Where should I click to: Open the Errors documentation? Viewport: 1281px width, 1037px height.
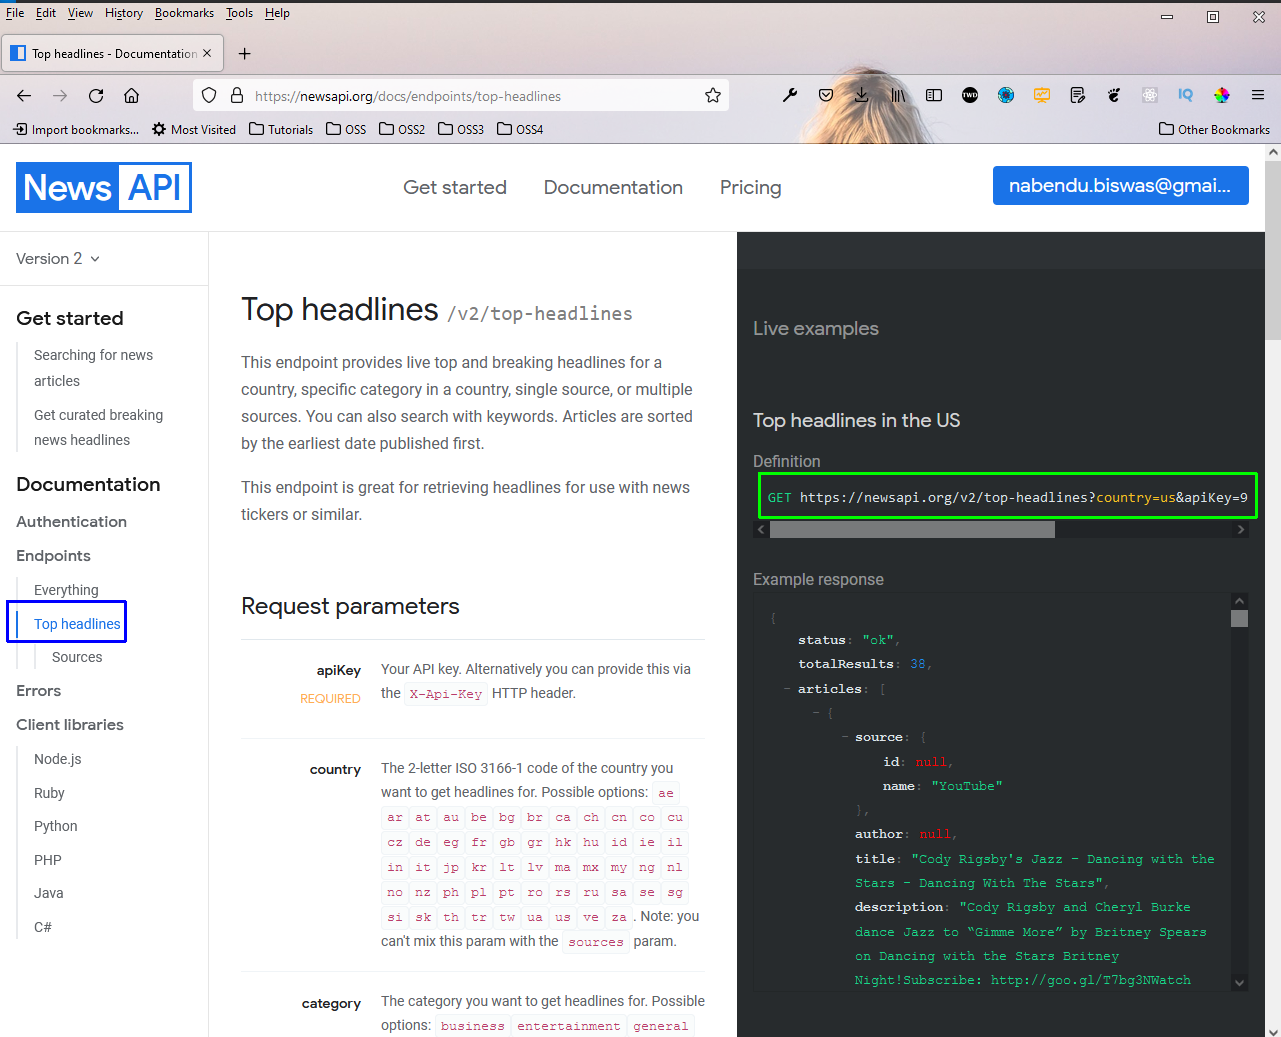(38, 690)
